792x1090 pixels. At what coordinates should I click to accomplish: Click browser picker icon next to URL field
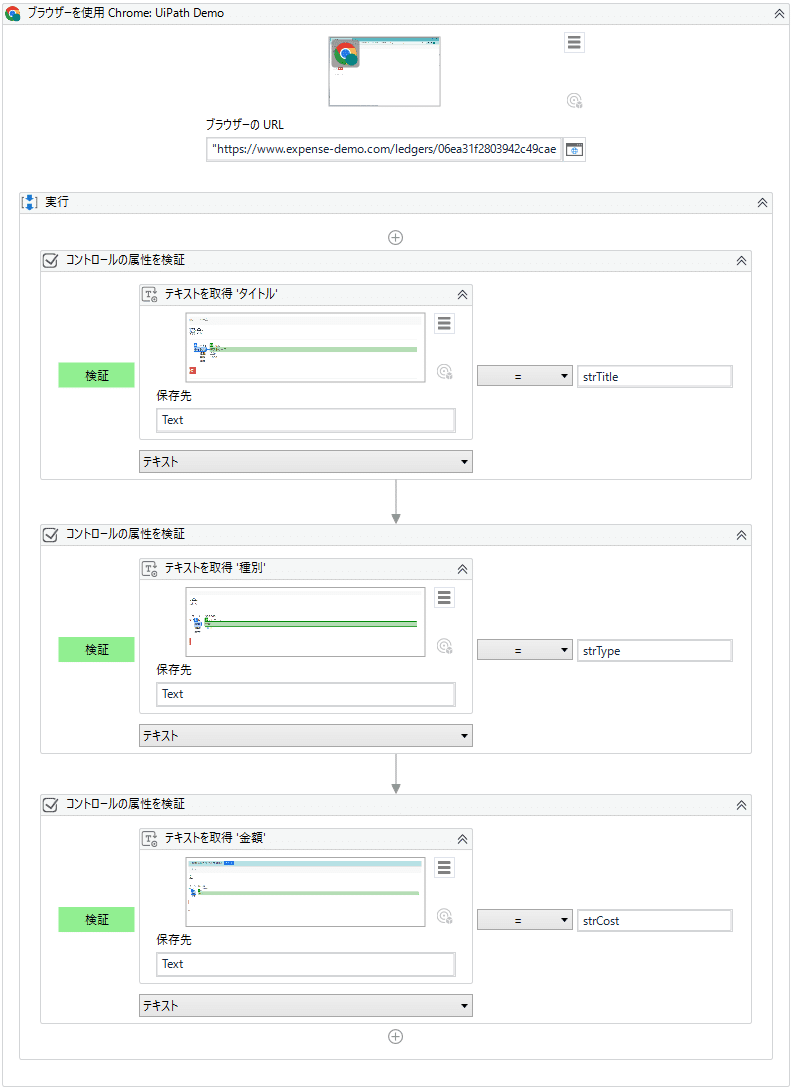(574, 149)
